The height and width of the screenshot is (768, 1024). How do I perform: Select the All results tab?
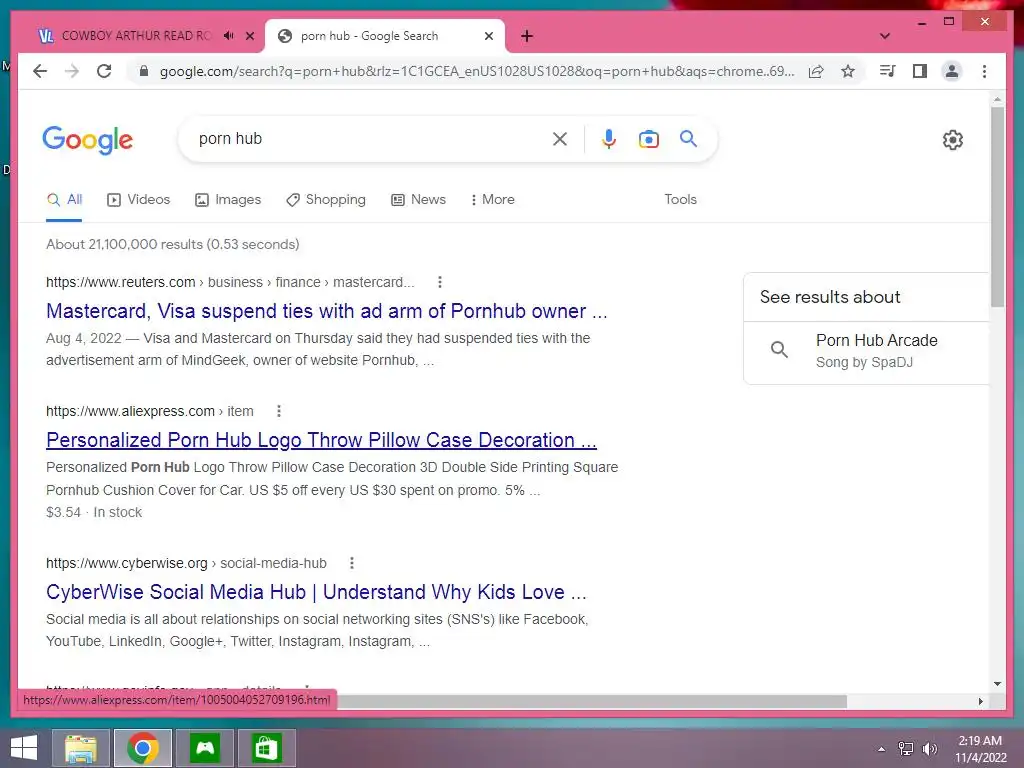click(64, 200)
